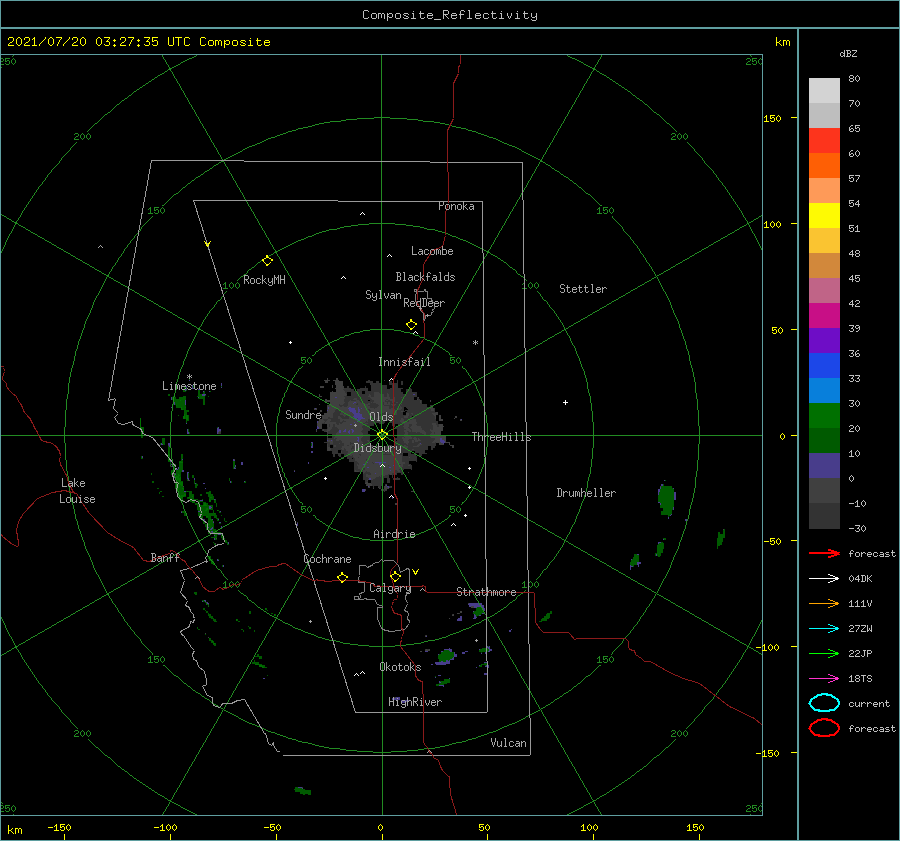900x841 pixels.
Task: Pick the yellow 51-54 dBZ swatch
Action: 824,216
